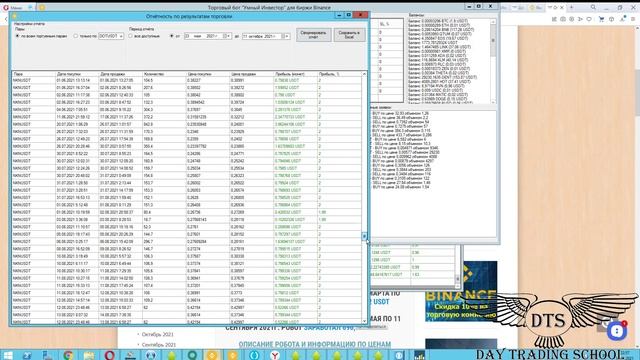Screen dimensions: 640x360
Task: Click the report table's scroll down arrow
Action: tap(364, 321)
